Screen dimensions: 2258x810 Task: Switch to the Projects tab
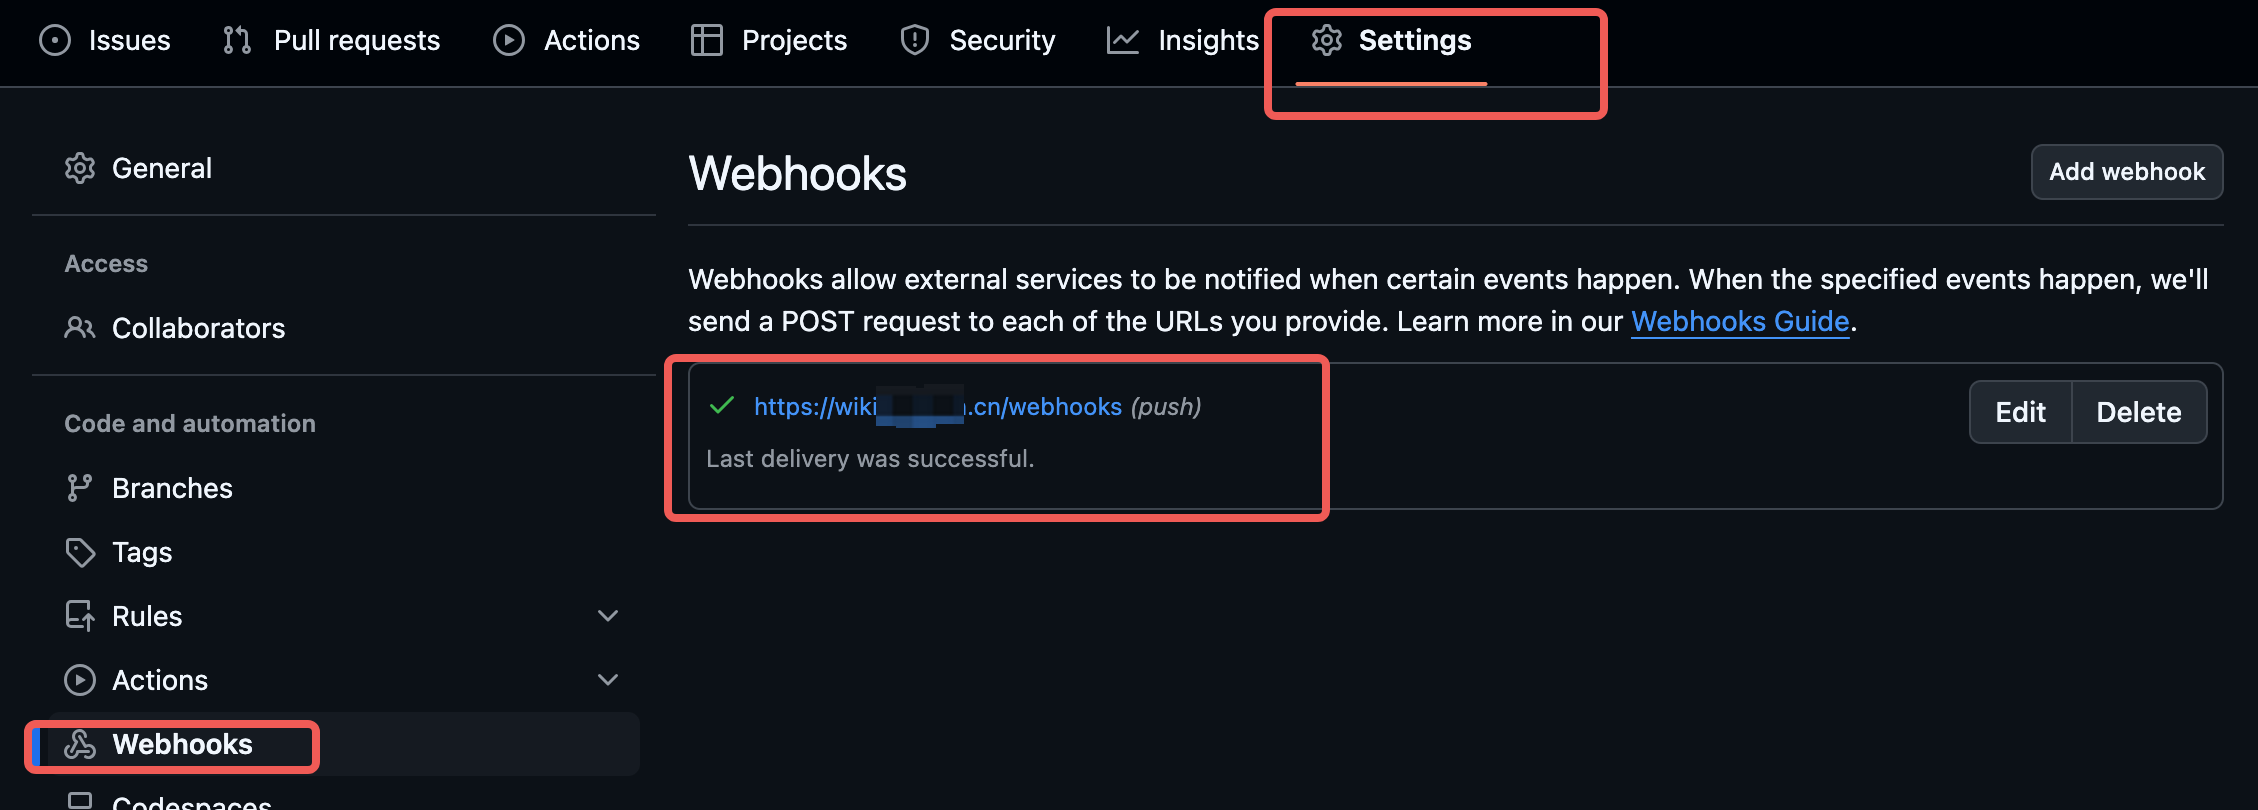click(769, 40)
